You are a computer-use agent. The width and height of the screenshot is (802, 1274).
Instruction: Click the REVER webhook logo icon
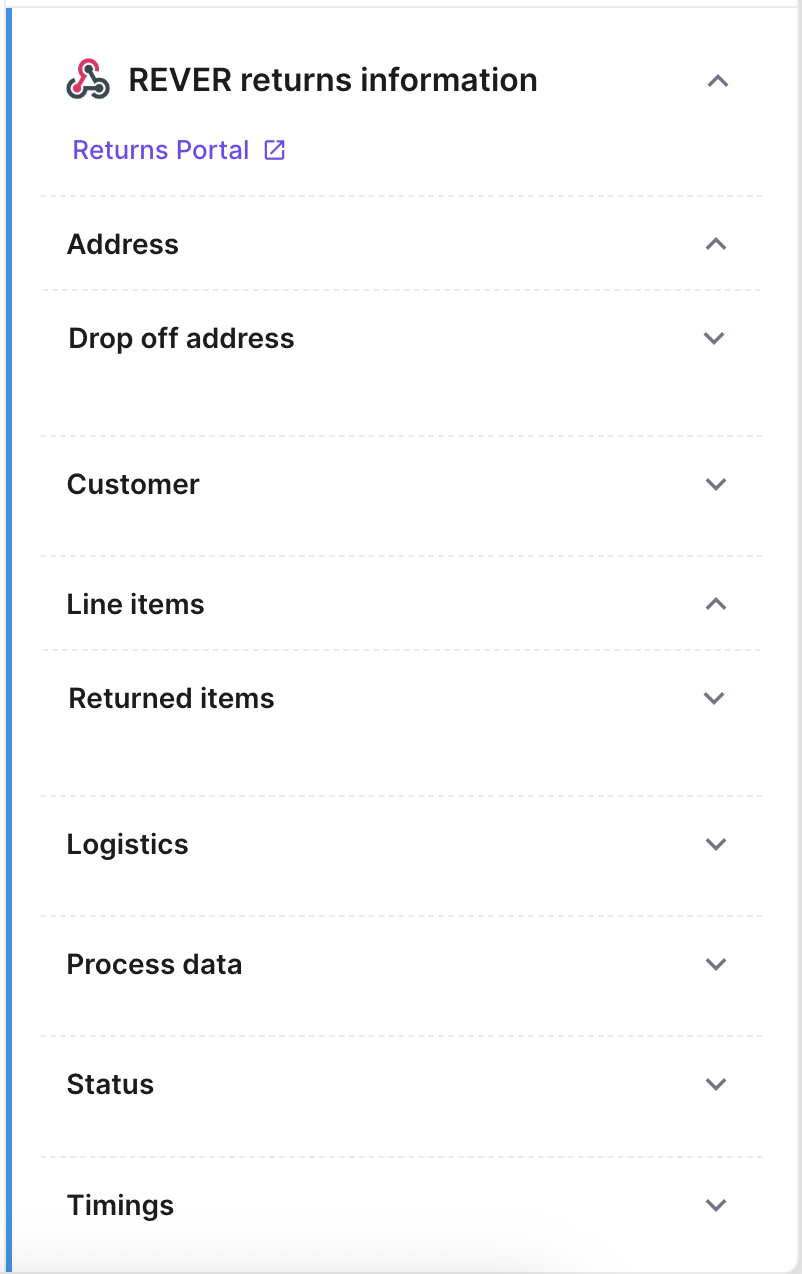[x=88, y=80]
